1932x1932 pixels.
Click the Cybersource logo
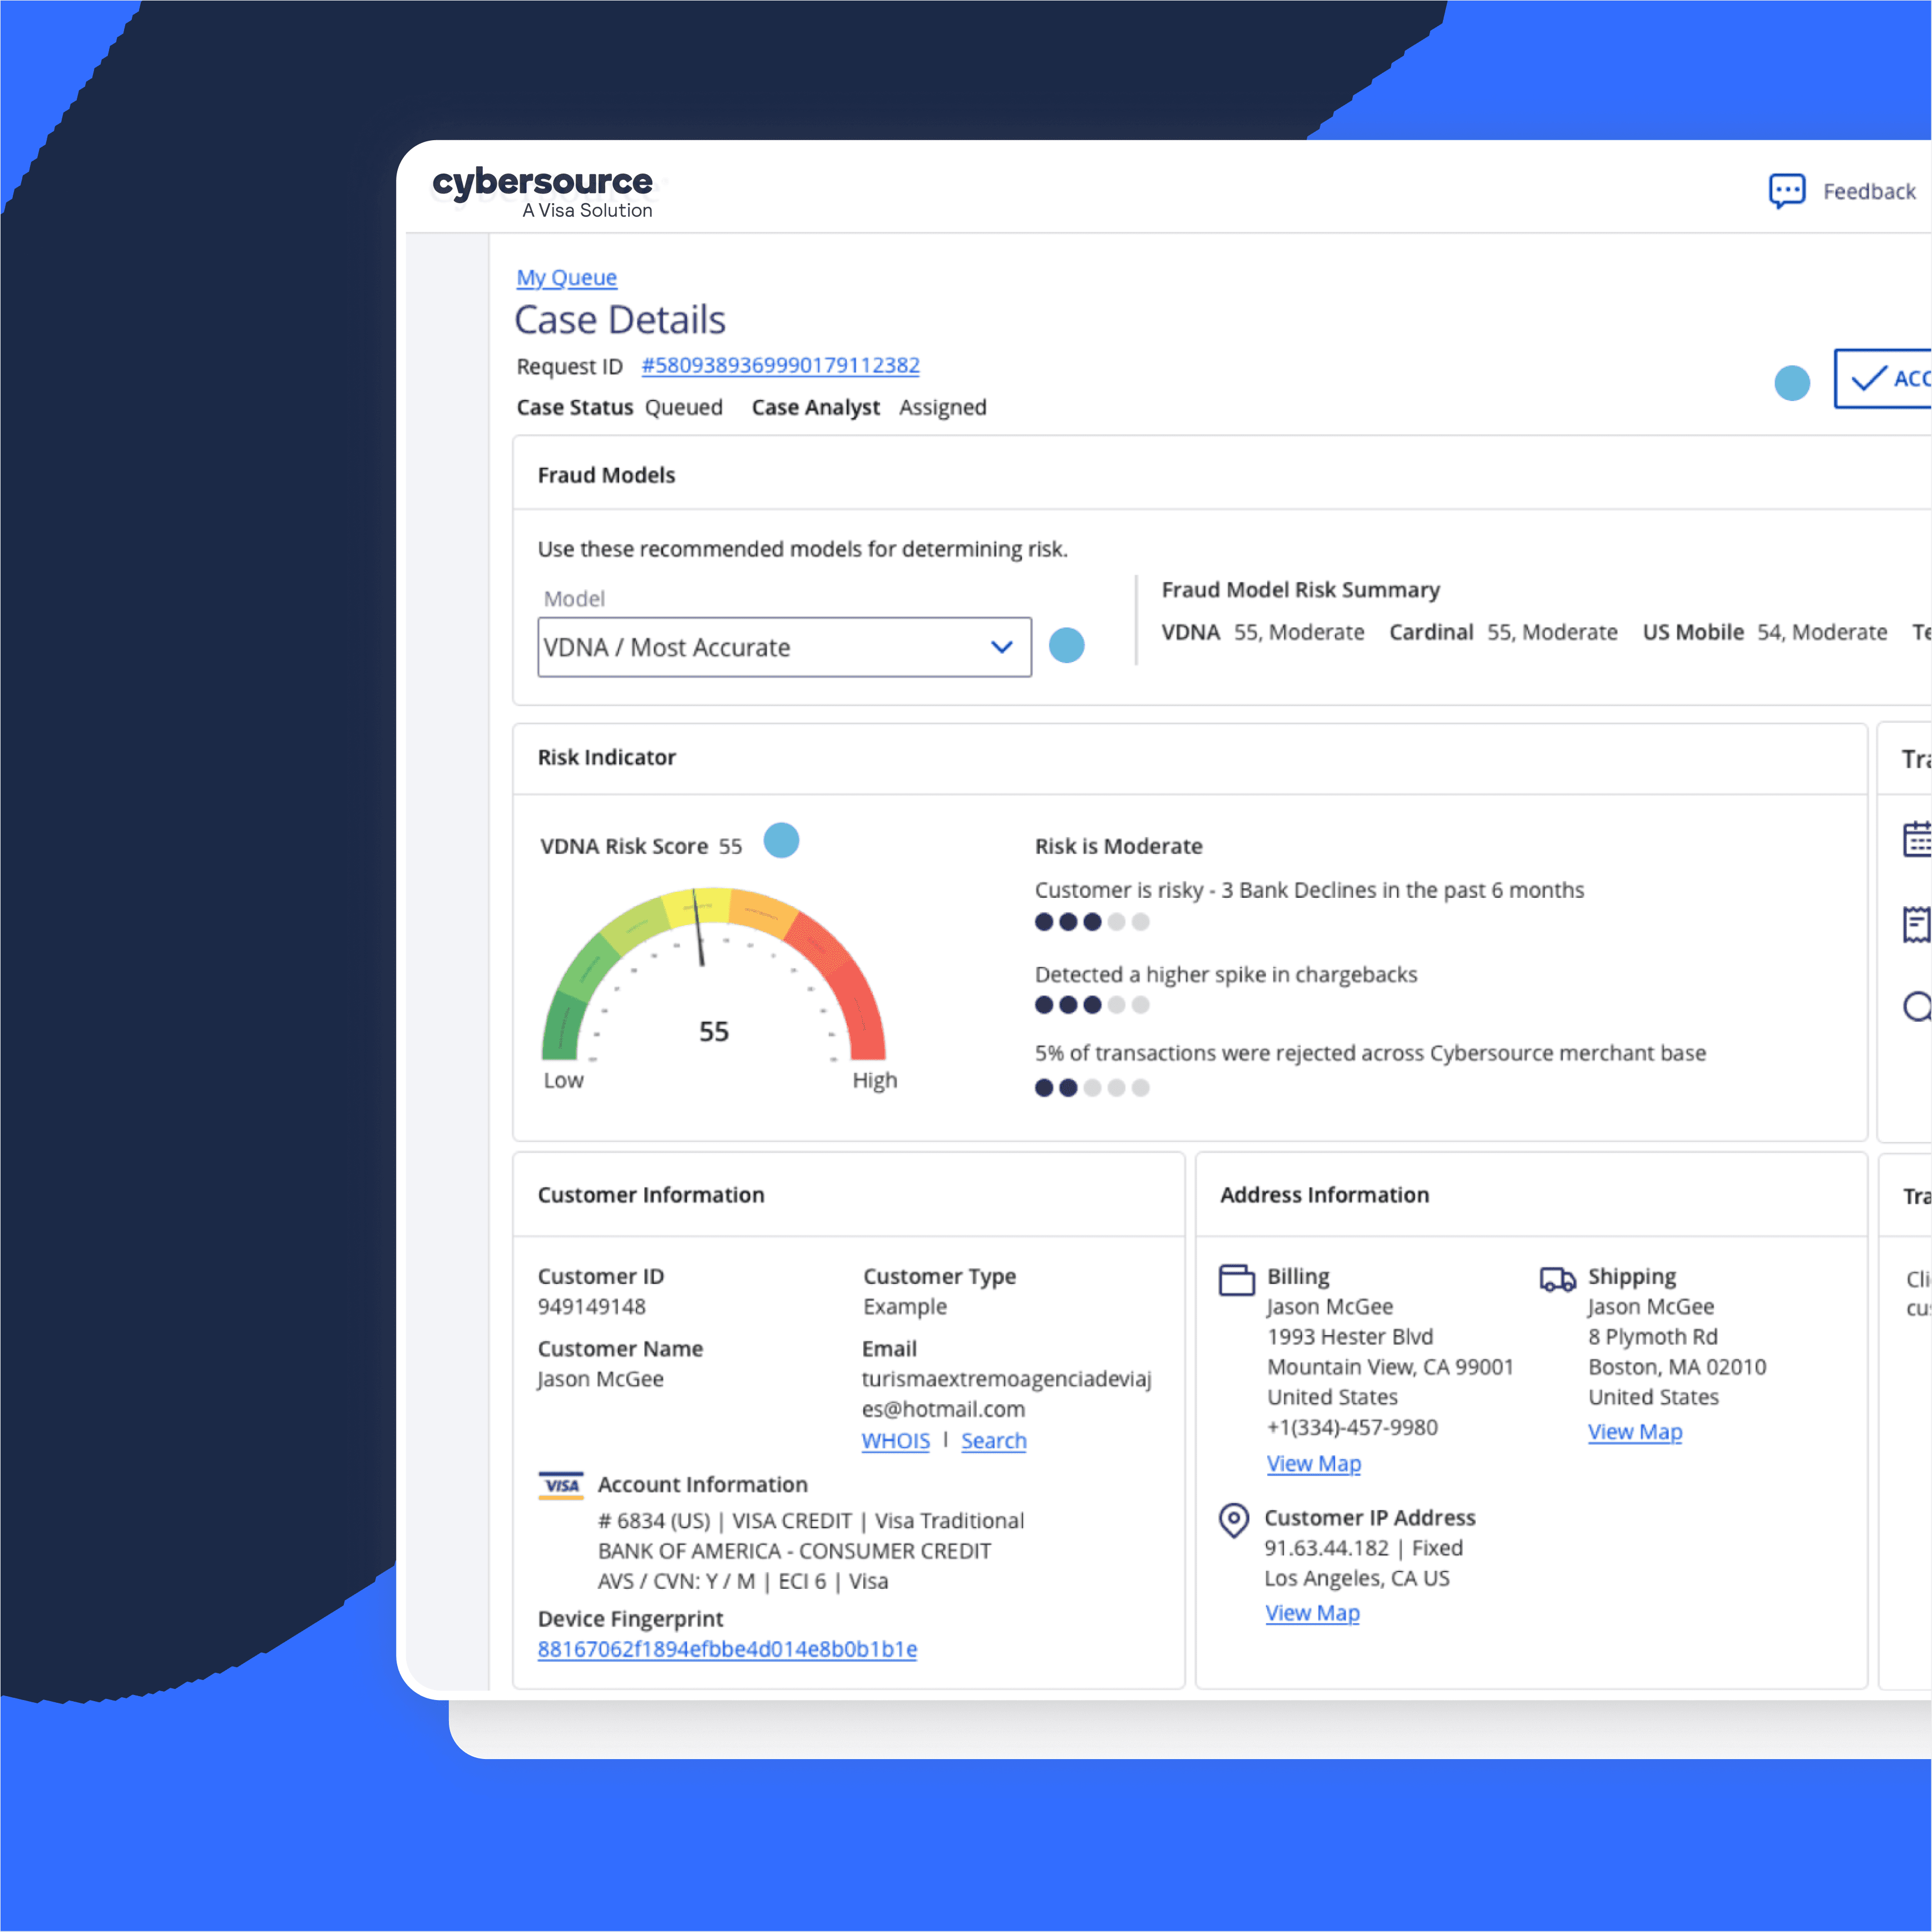(x=543, y=192)
